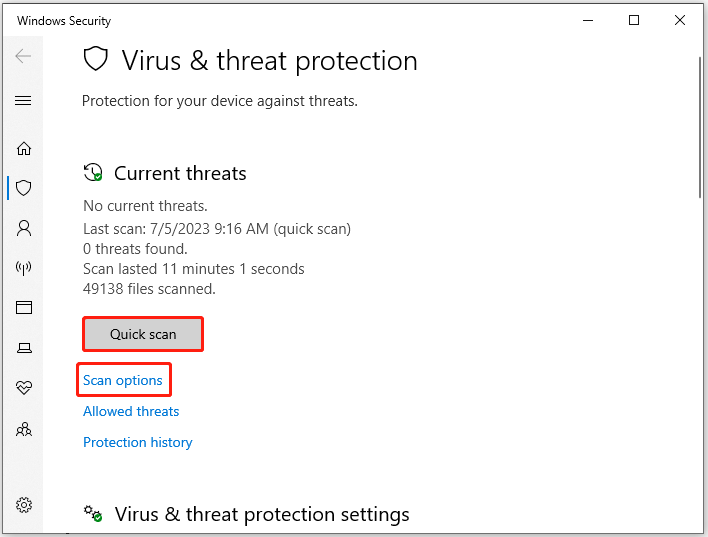Maximize the Windows Security window
708x537 pixels.
click(634, 20)
